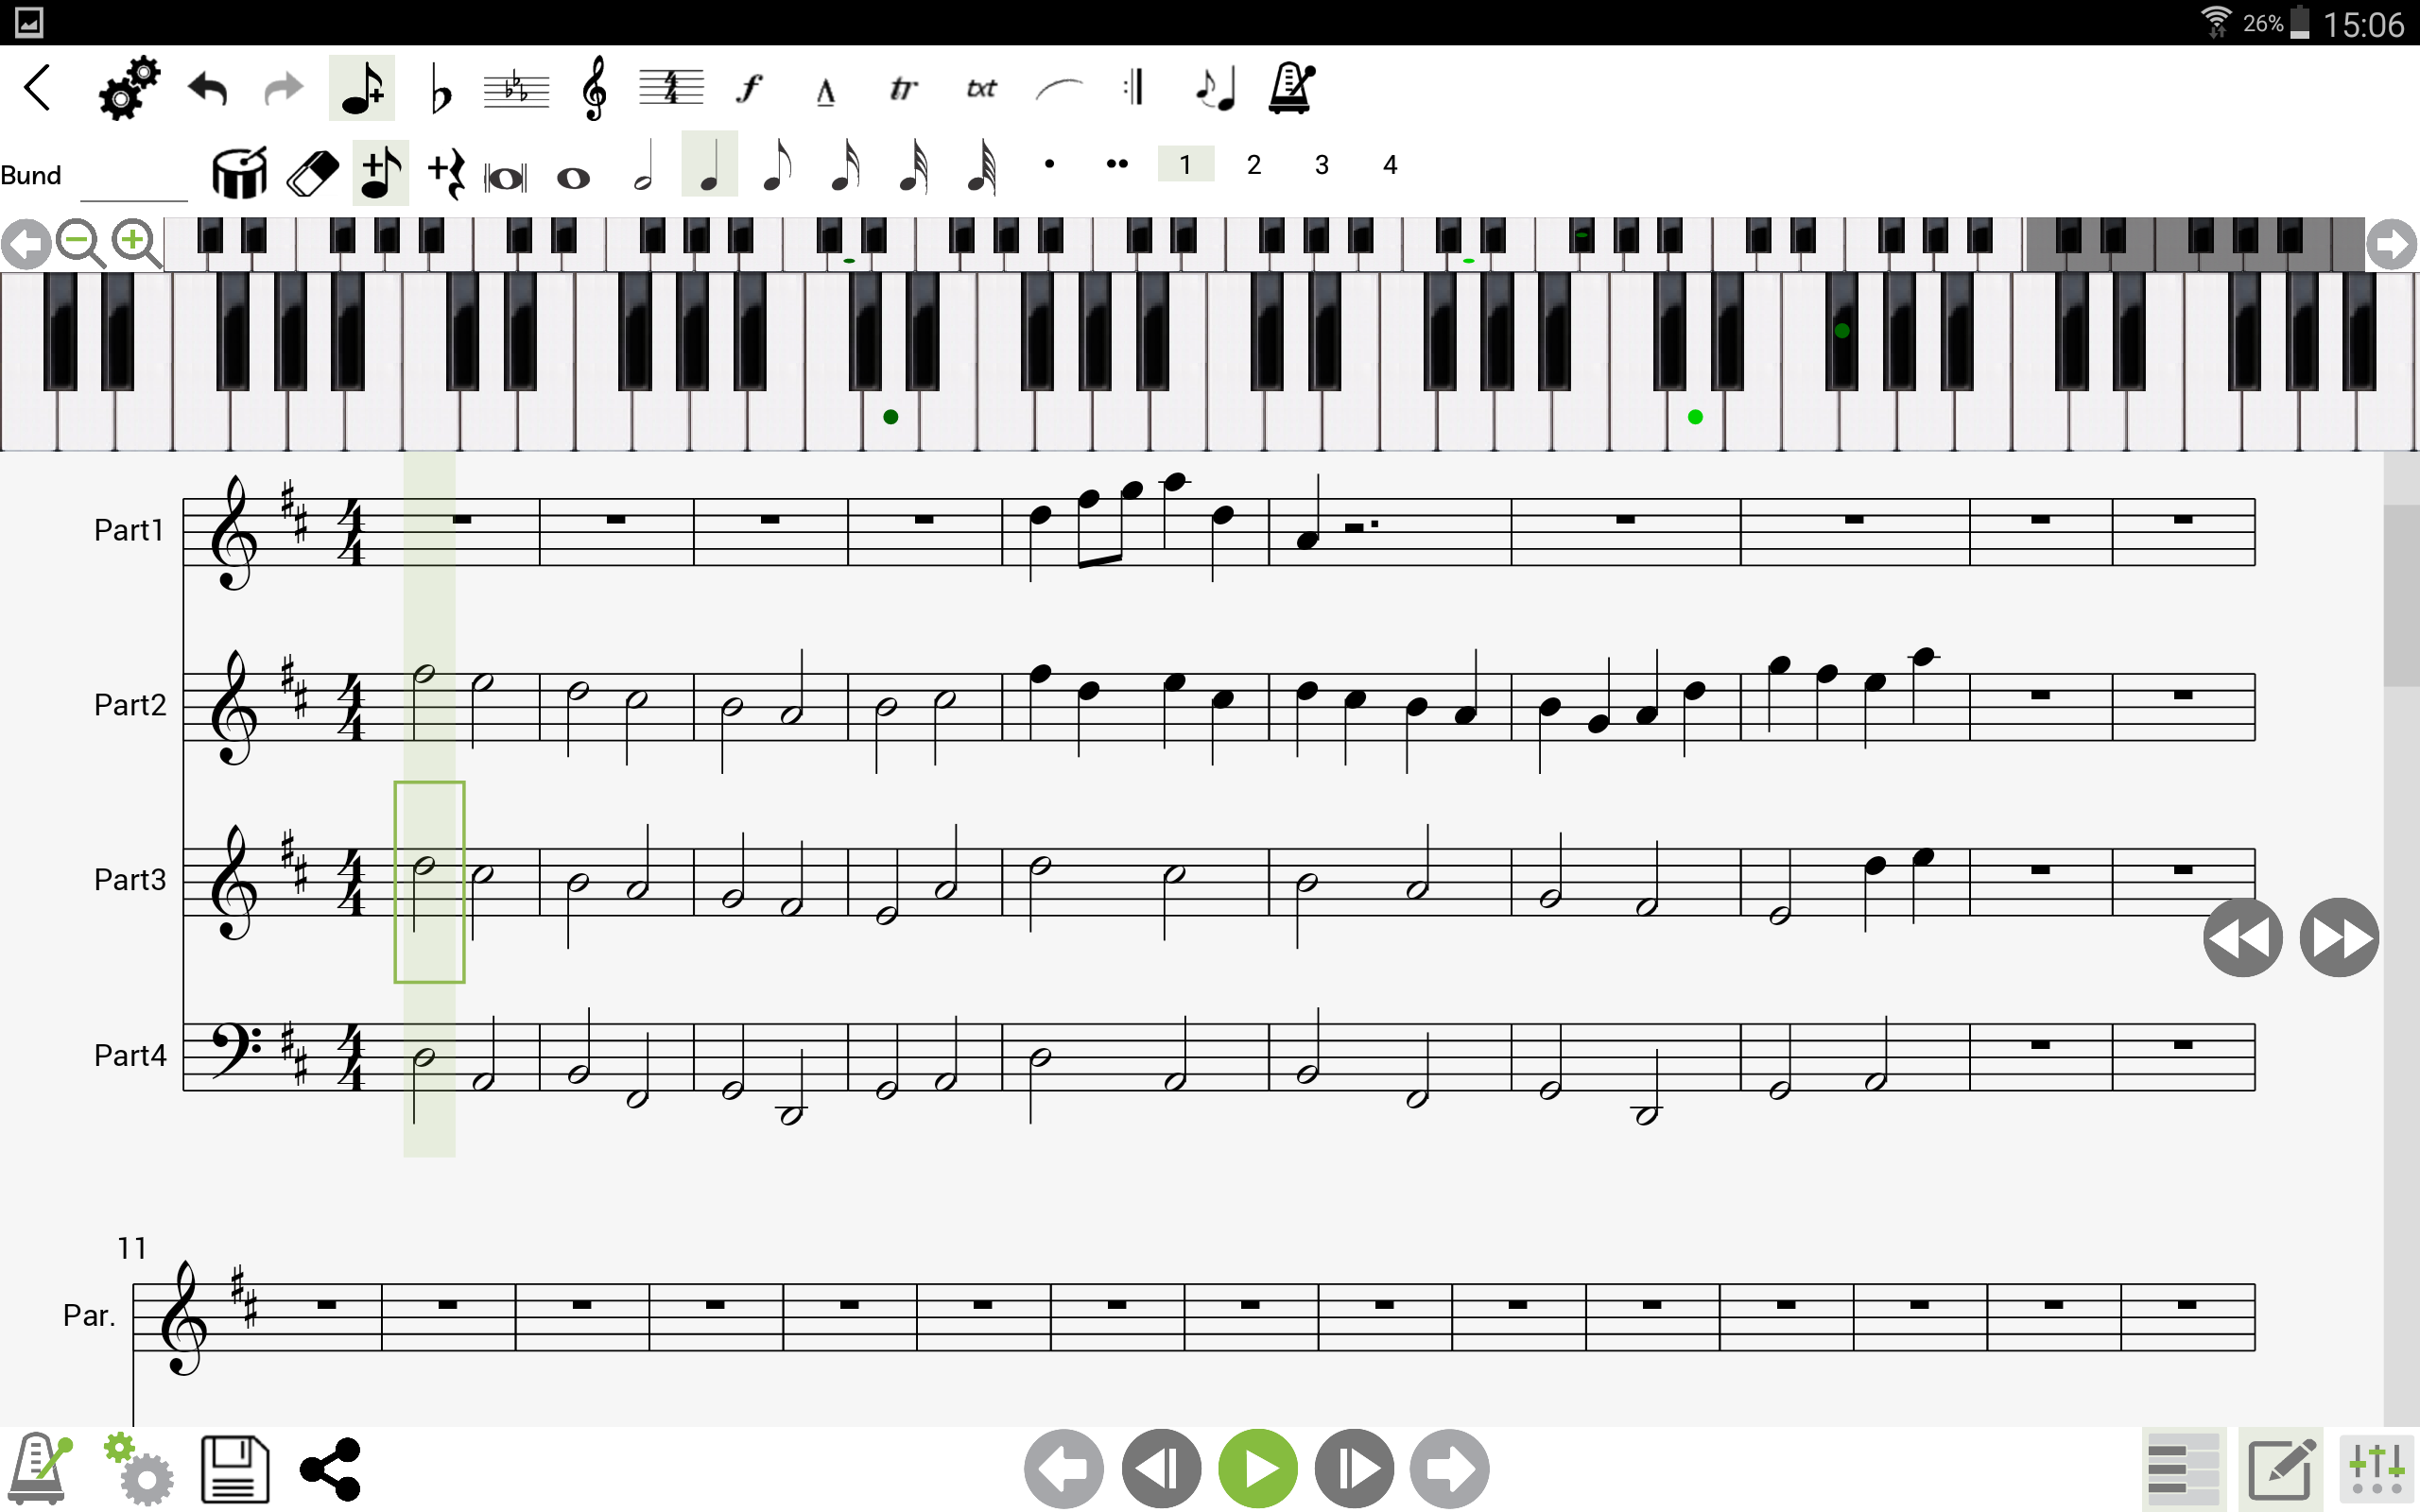Select the eraser tool

(x=313, y=173)
